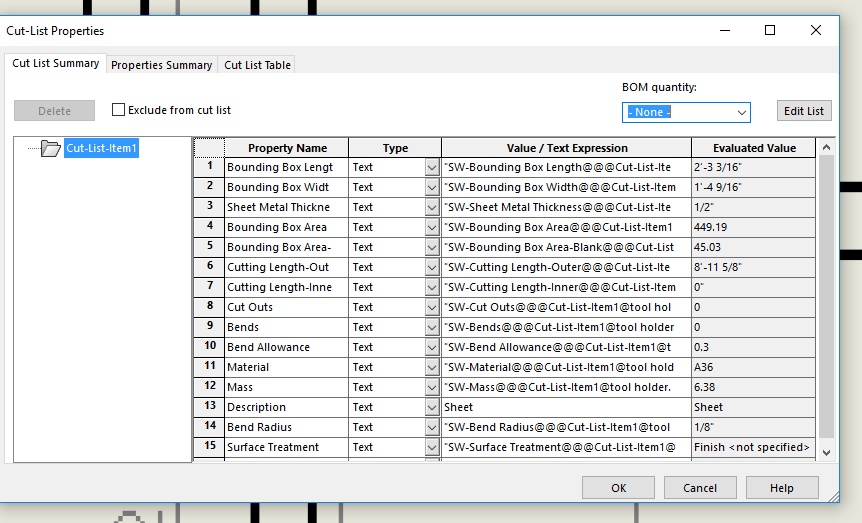This screenshot has width=862, height=523.
Task: Click the Surface Treatment property name cell
Action: point(286,447)
